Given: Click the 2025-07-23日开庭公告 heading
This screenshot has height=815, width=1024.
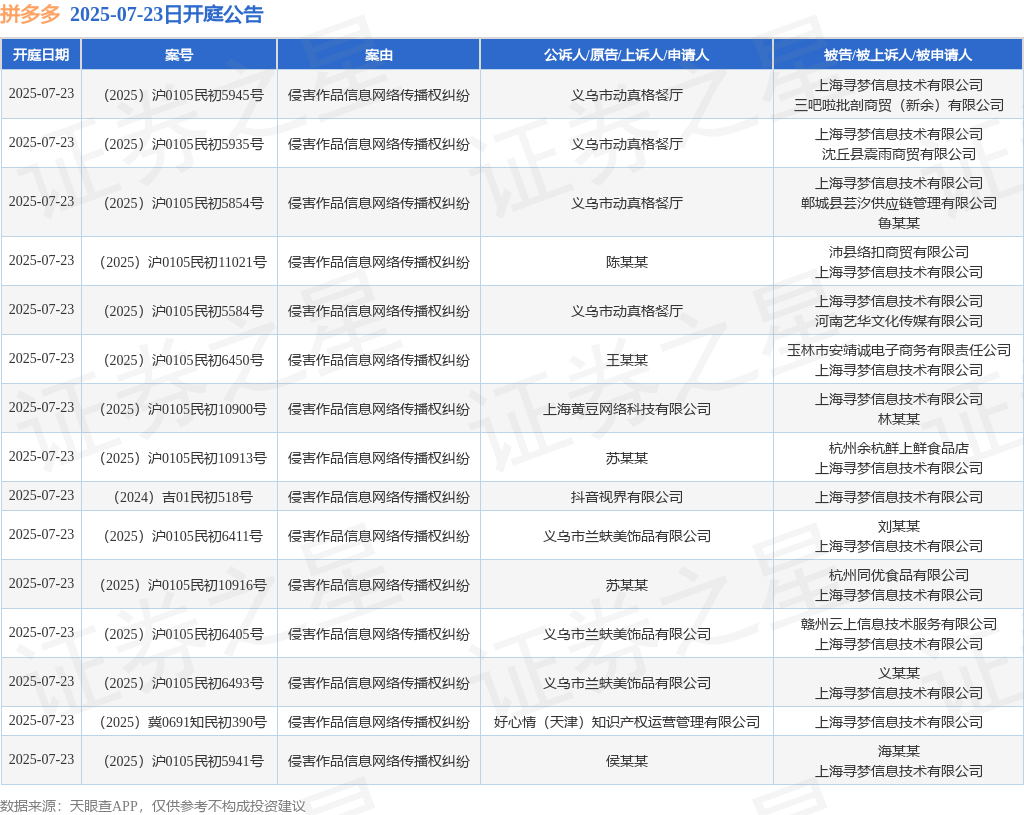Looking at the screenshot, I should pos(167,14).
